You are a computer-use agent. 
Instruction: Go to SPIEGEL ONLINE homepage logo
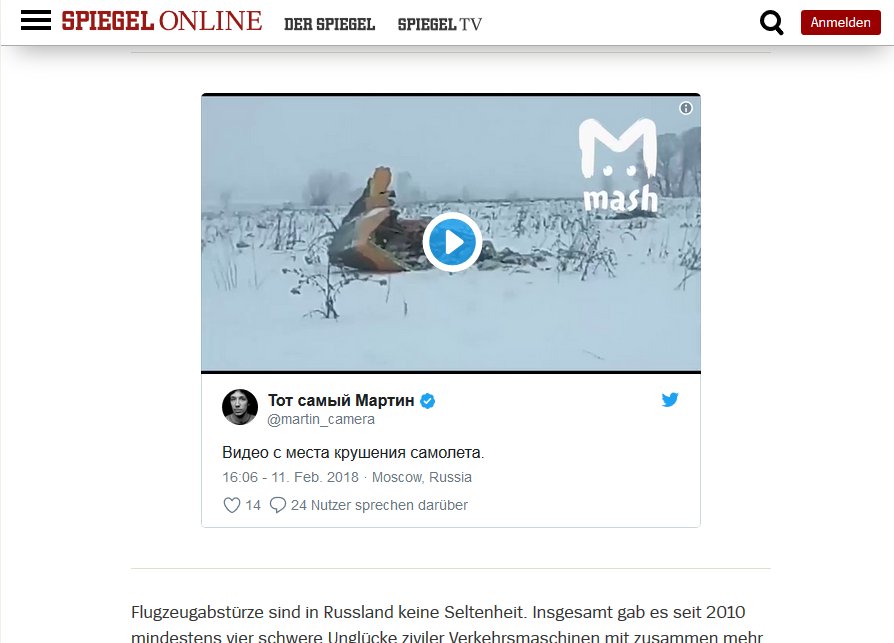click(162, 21)
